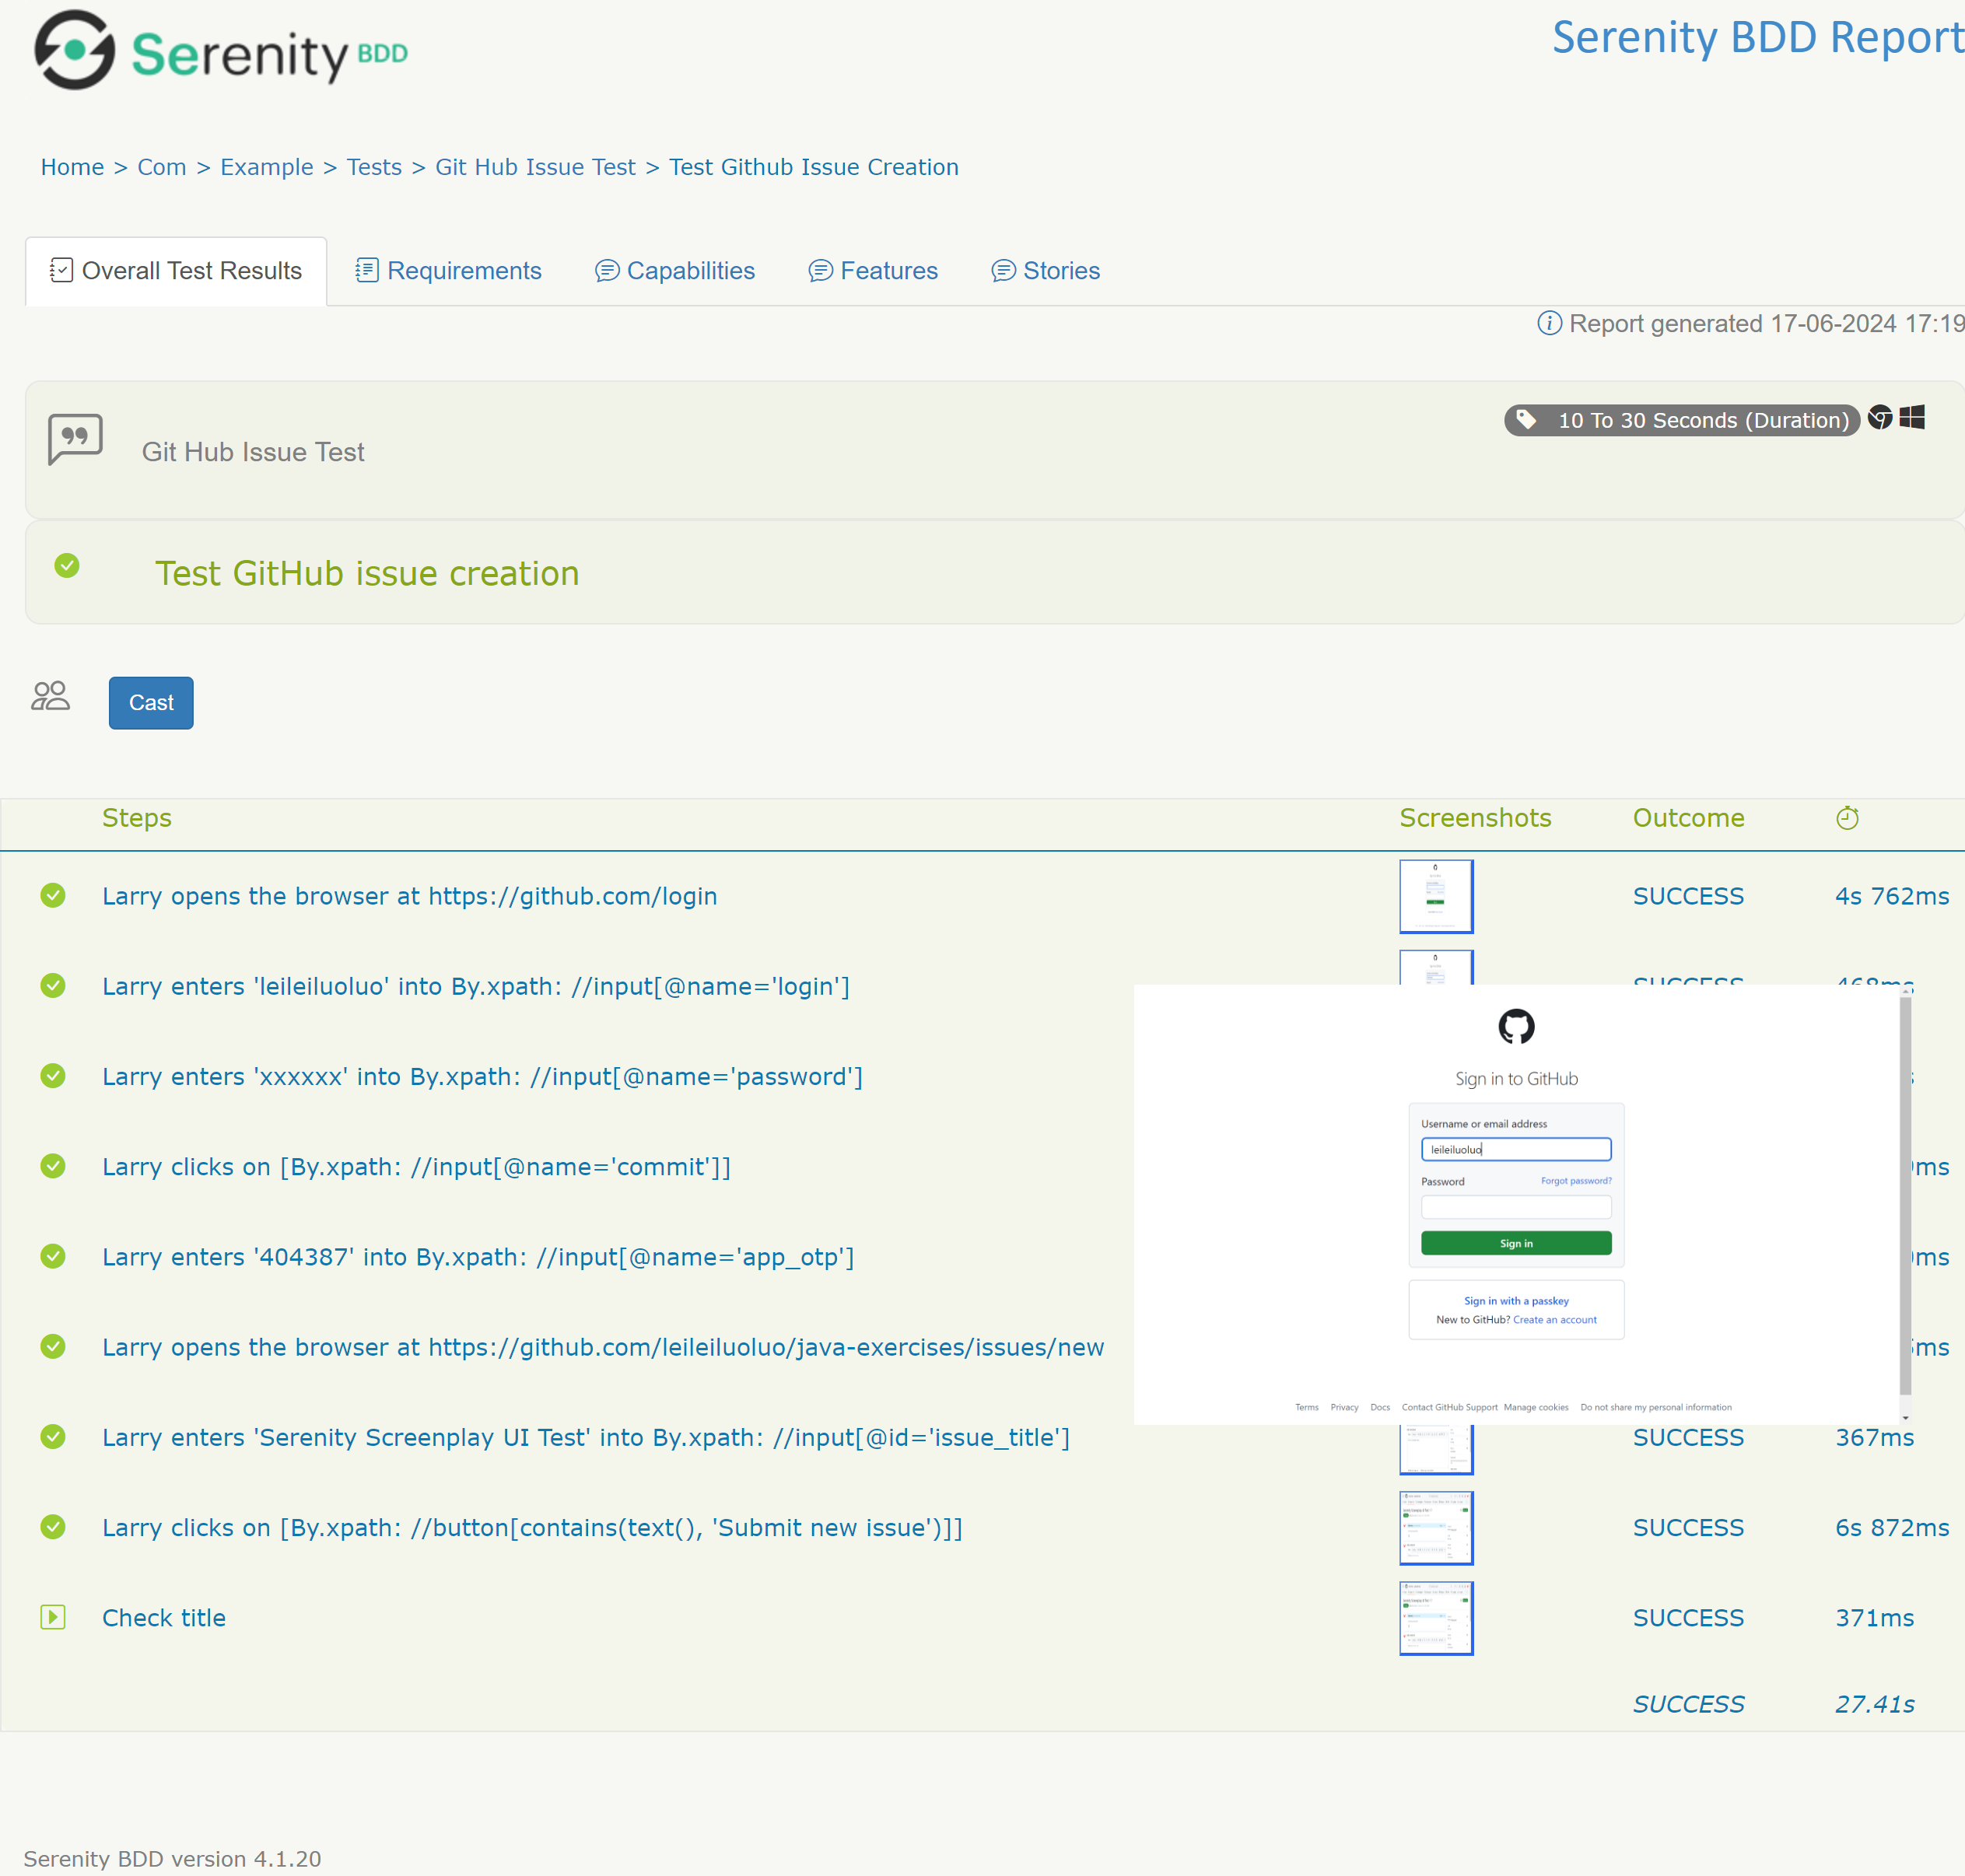Click the Password field in preview

(1516, 1207)
